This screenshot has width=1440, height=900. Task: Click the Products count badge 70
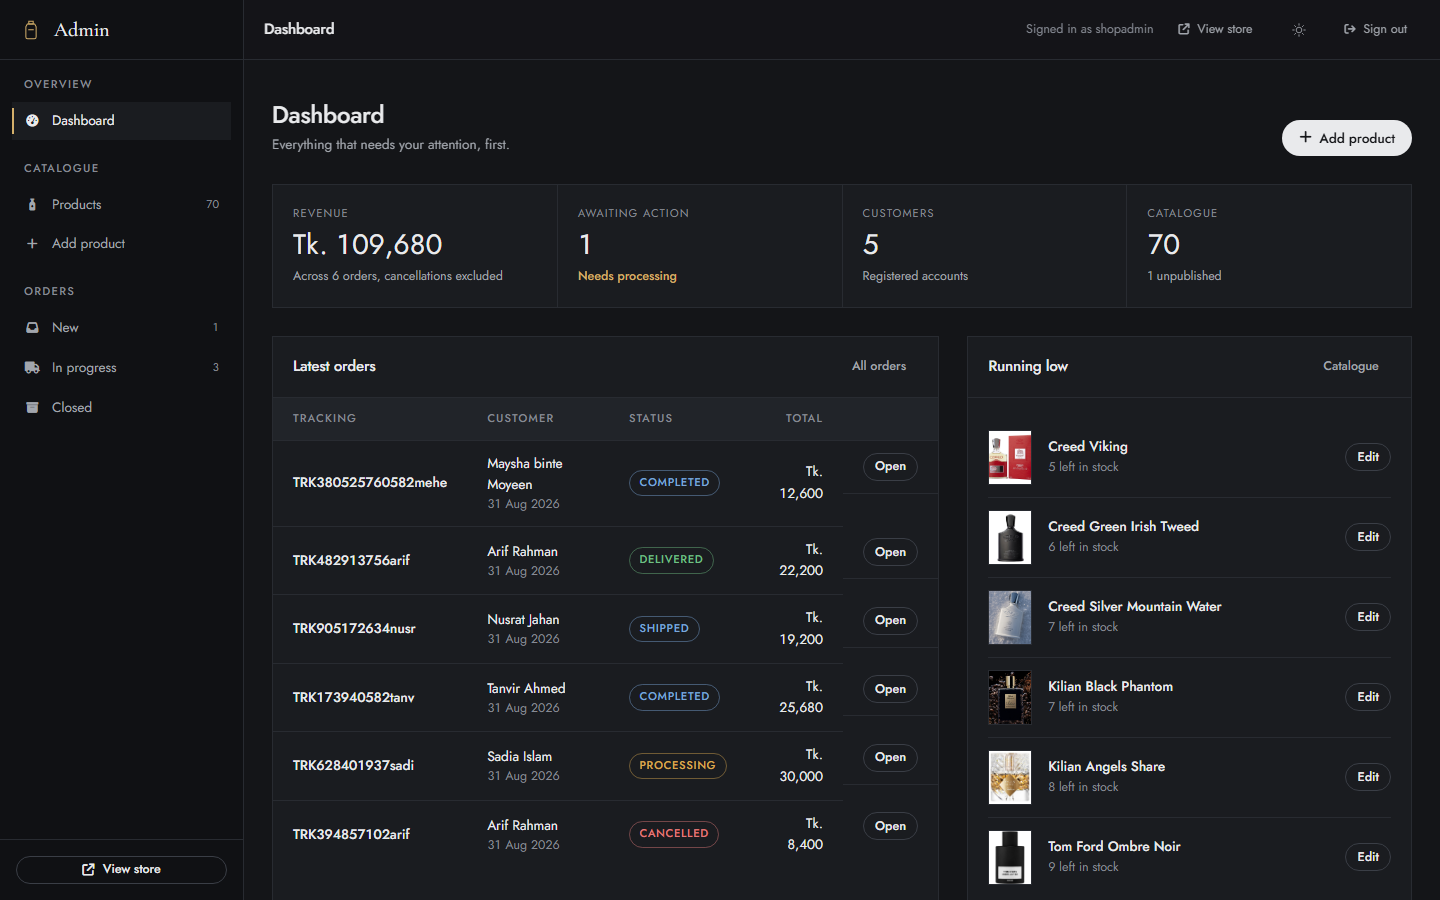coord(212,204)
